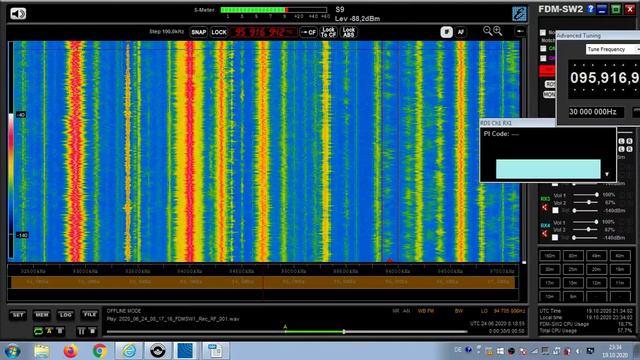Open Internet Explorer from the taskbar
640x360 pixels.
pos(129,351)
